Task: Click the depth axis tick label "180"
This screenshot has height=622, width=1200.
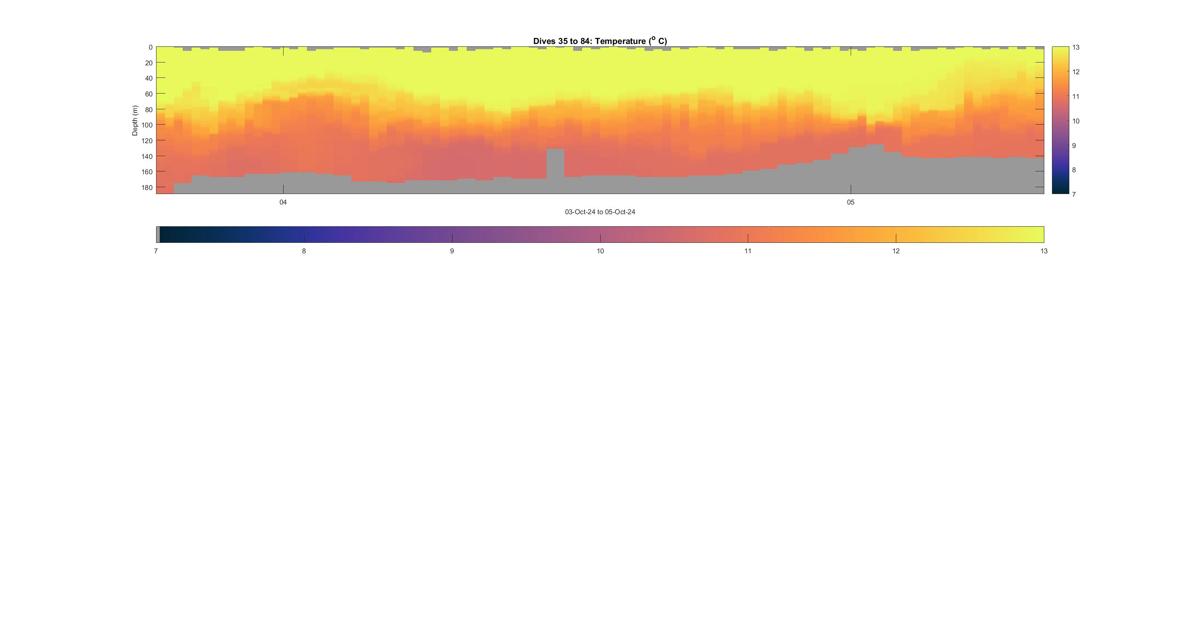Action: tap(146, 187)
